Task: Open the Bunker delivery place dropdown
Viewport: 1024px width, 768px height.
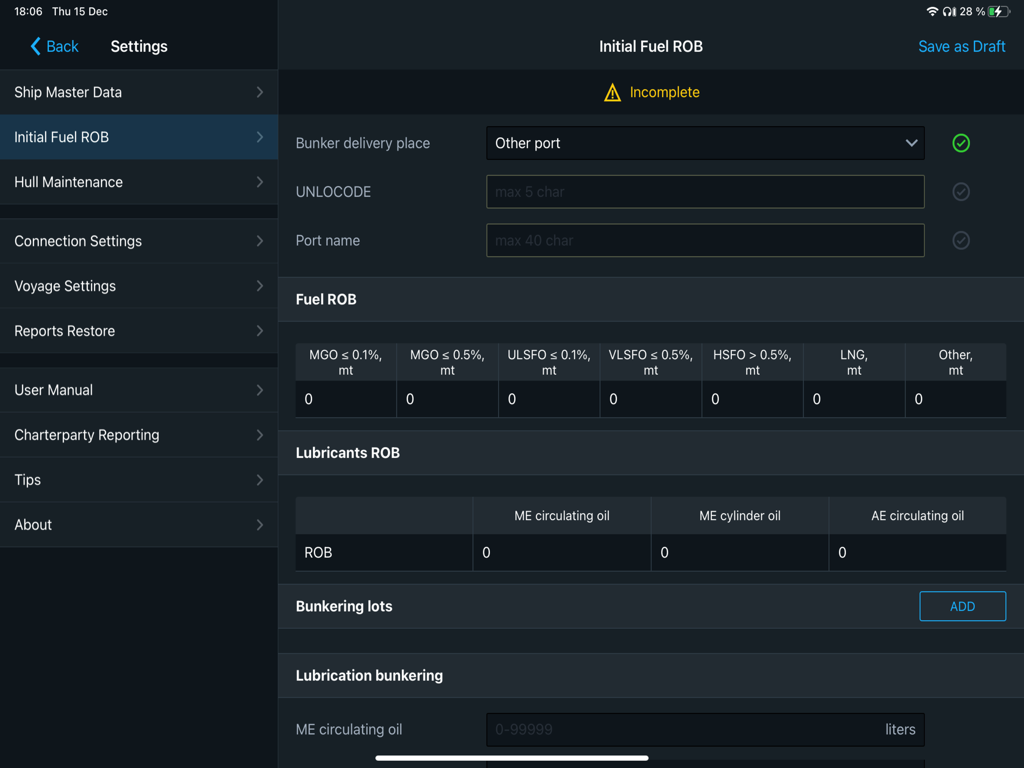Action: pos(705,143)
